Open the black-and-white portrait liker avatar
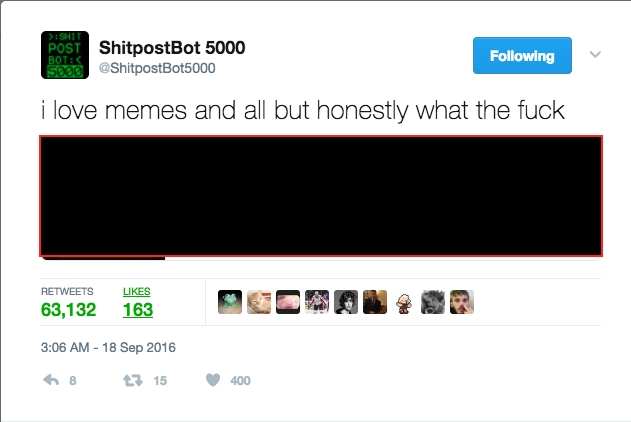 tap(346, 302)
